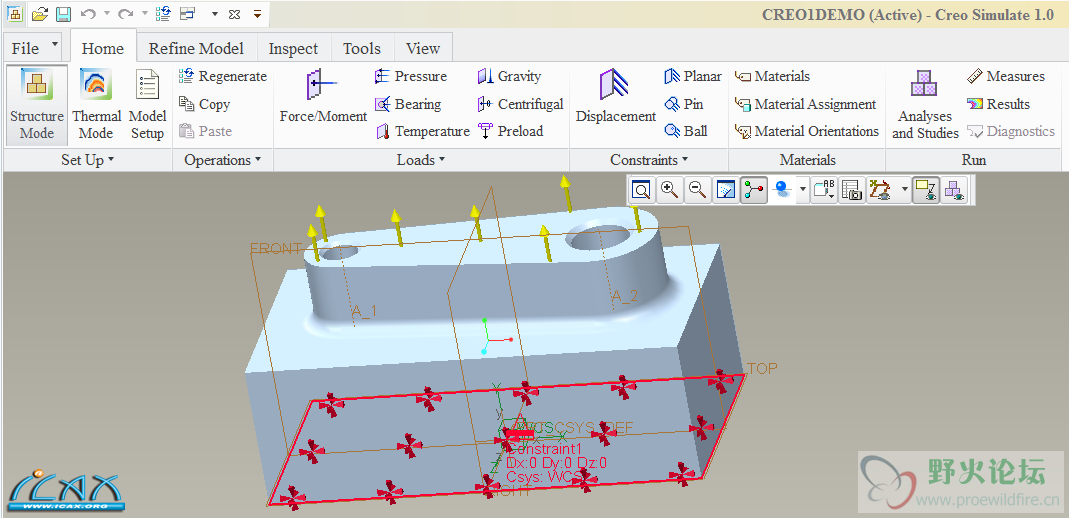Select the FRONT datum plane label
This screenshot has height=518, width=1069.
pos(275,248)
